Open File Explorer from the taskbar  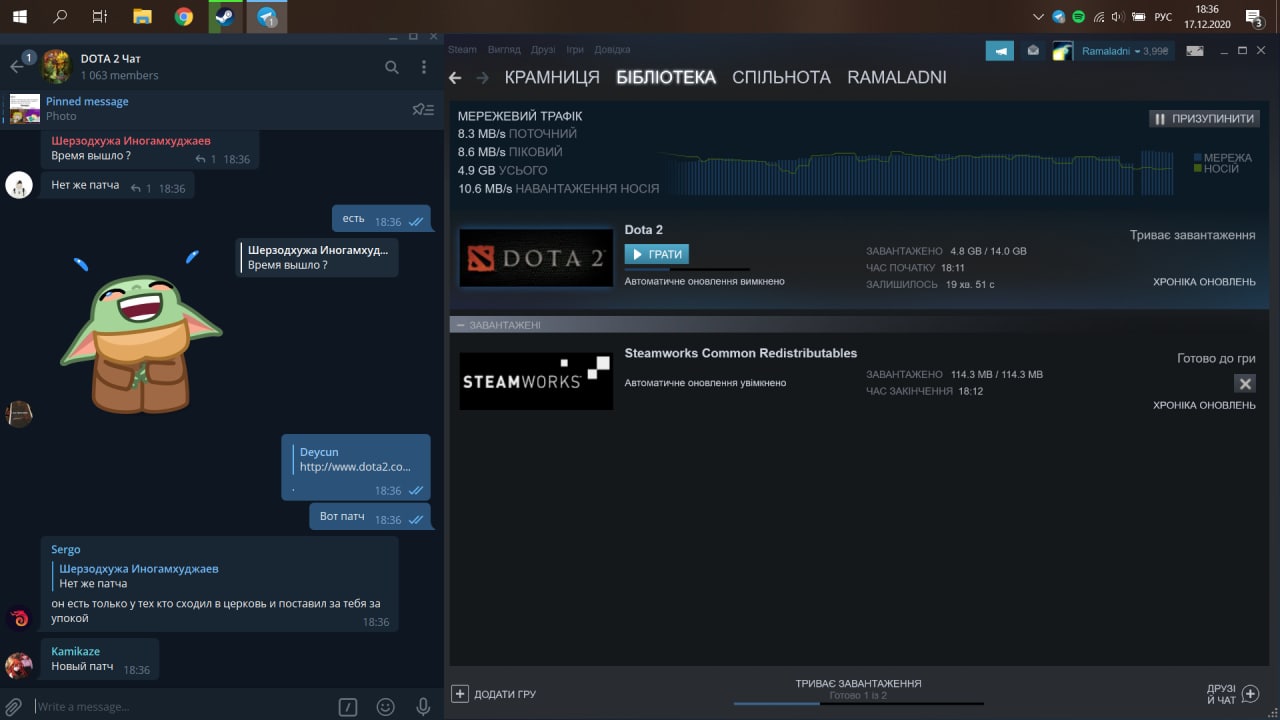[x=142, y=16]
